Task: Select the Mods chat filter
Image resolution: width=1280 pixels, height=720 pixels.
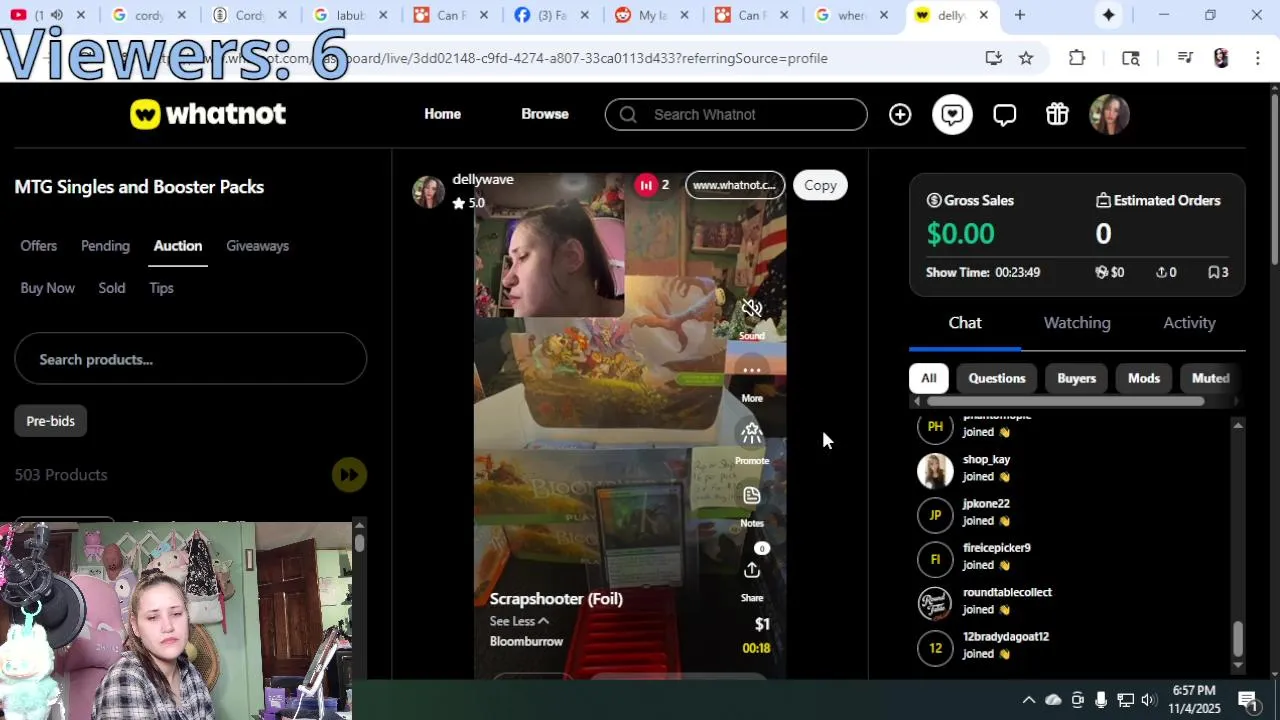Action: [x=1144, y=378]
